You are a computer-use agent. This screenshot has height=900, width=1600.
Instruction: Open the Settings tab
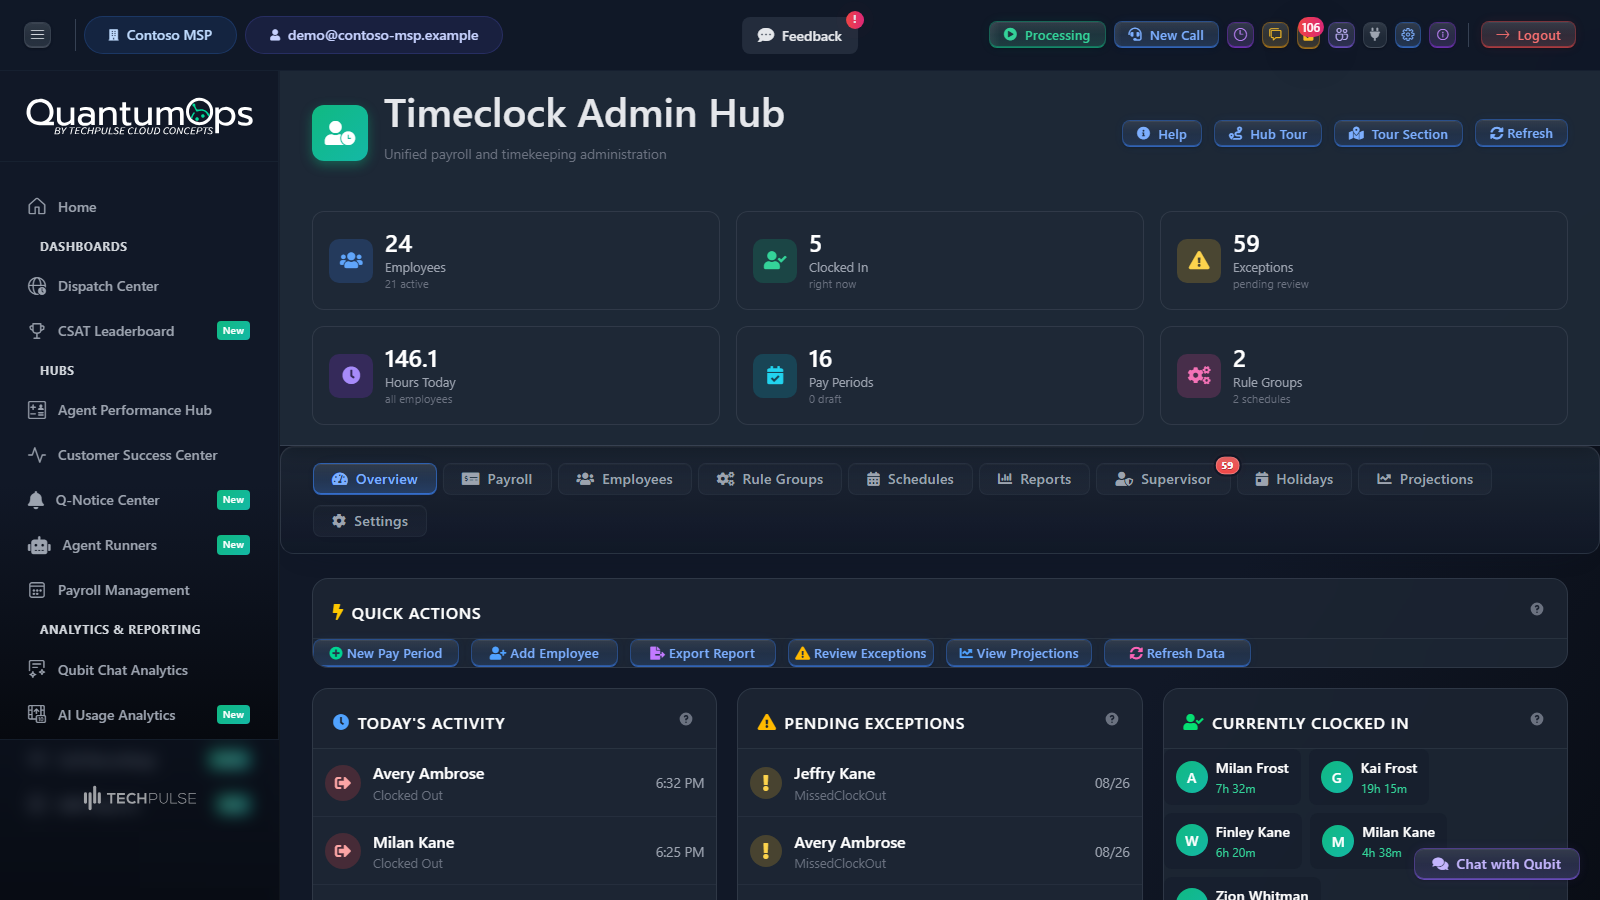click(x=370, y=521)
